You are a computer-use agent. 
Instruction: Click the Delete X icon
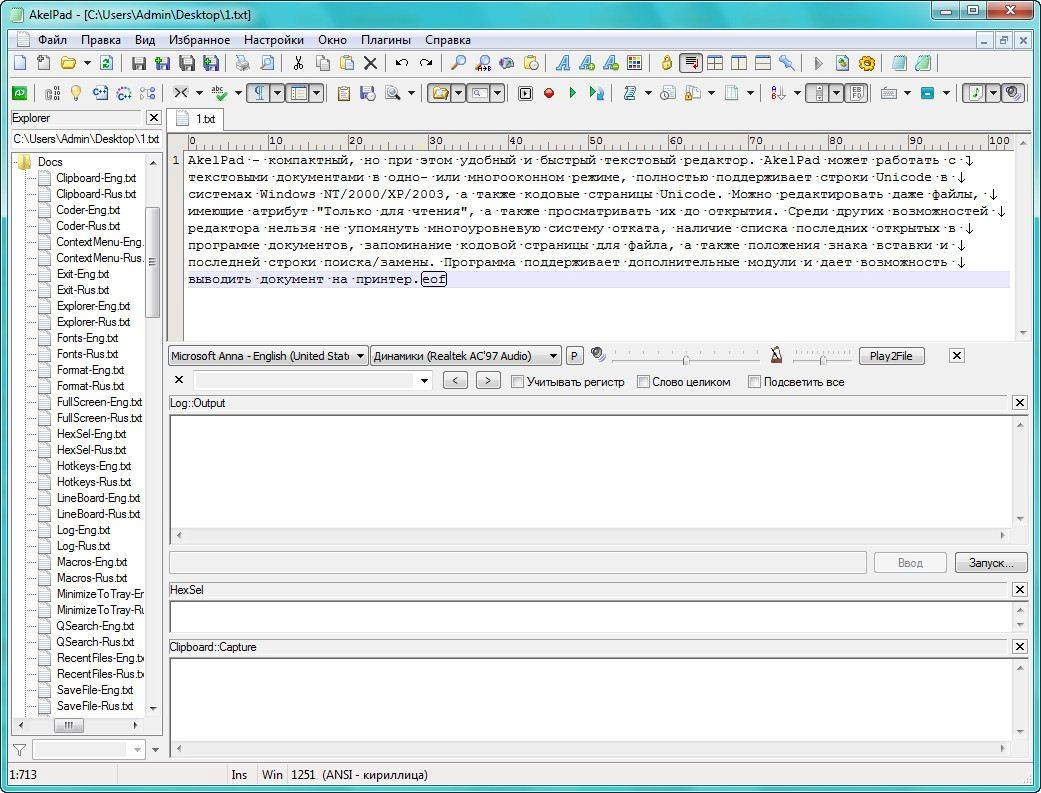(x=370, y=63)
